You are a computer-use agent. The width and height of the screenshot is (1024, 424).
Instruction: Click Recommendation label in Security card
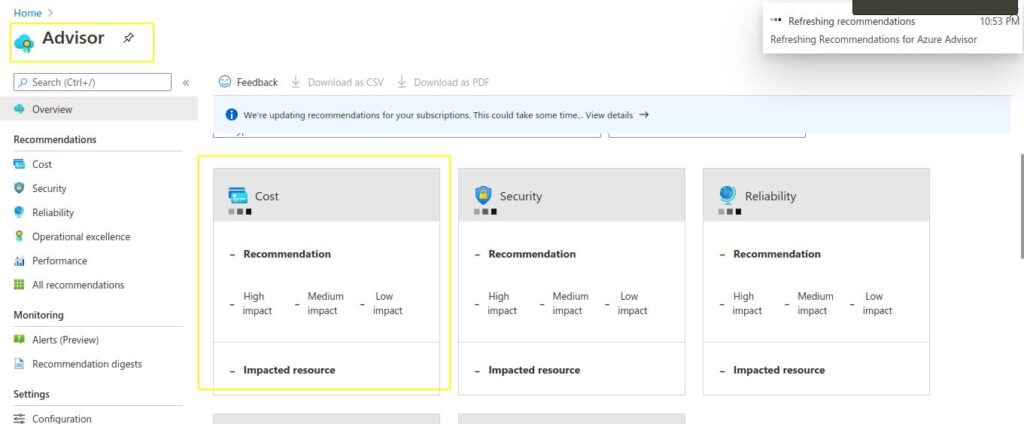pos(532,253)
